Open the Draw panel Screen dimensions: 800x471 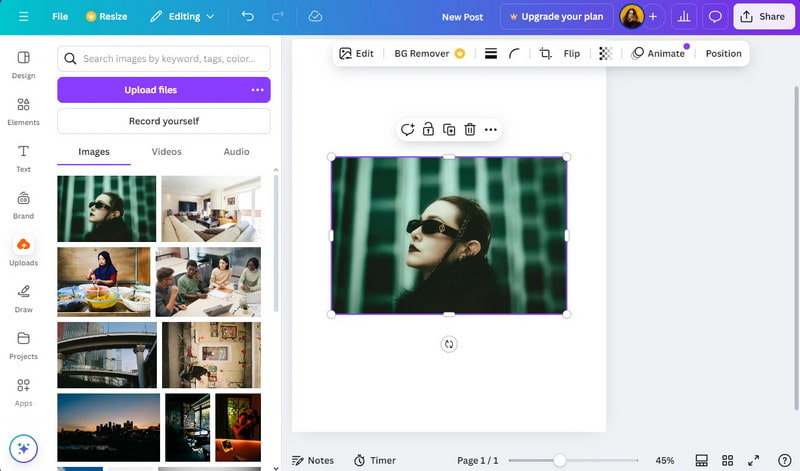(x=23, y=299)
